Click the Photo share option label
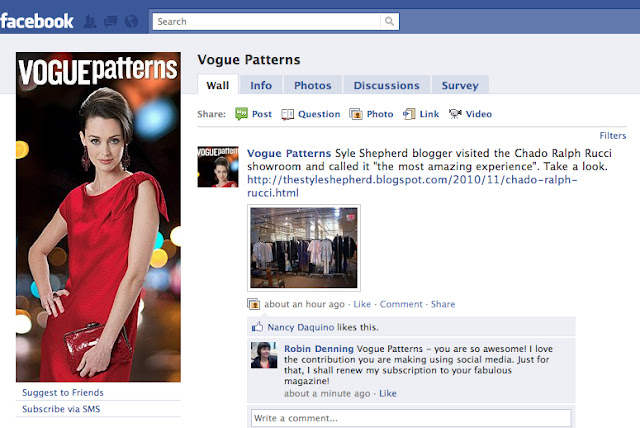 pos(380,114)
